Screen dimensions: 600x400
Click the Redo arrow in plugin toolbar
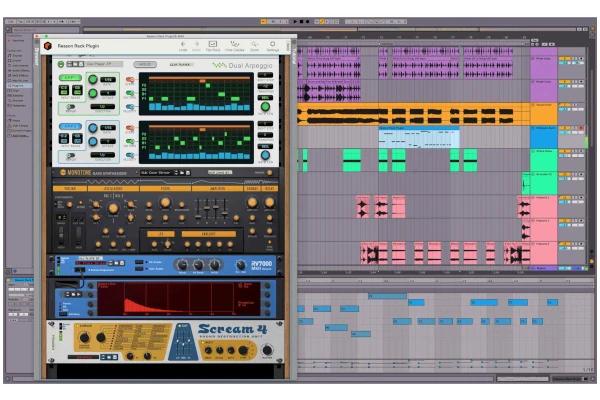pos(197,44)
